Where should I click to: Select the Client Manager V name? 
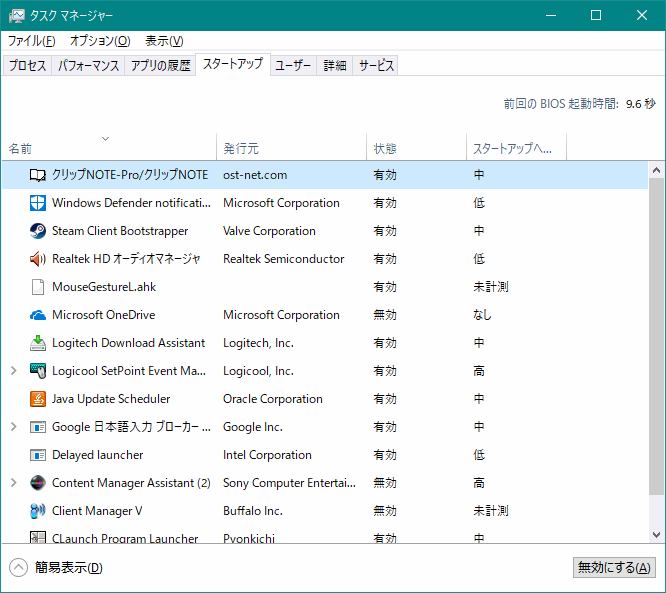pyautogui.click(x=97, y=511)
